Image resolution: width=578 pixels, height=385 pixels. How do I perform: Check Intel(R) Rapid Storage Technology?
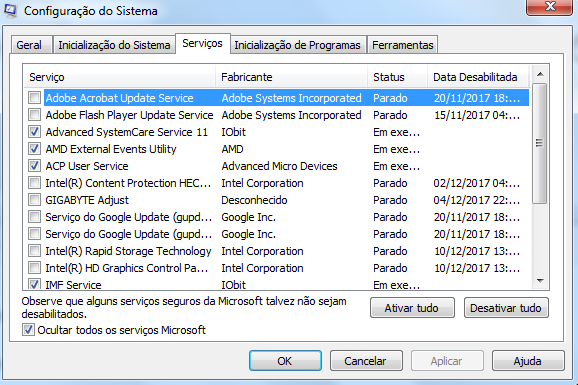pyautogui.click(x=34, y=250)
